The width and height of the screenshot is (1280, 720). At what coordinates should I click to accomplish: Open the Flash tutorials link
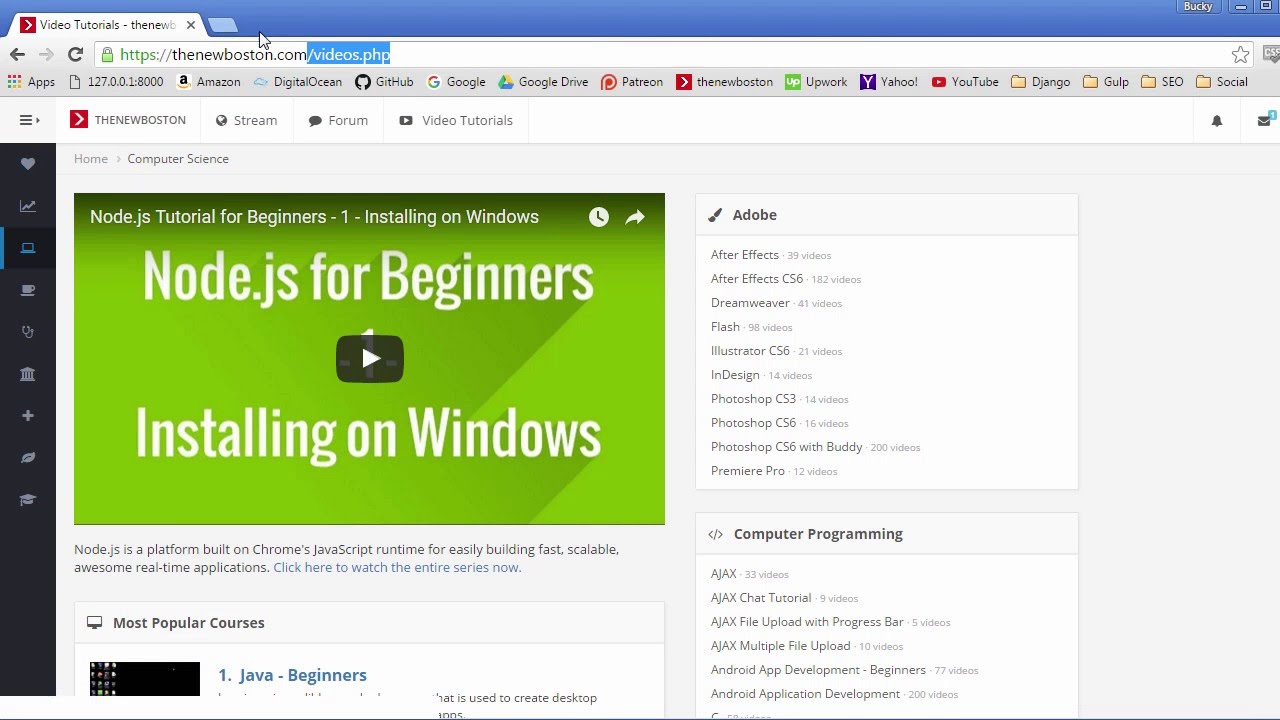(x=725, y=327)
